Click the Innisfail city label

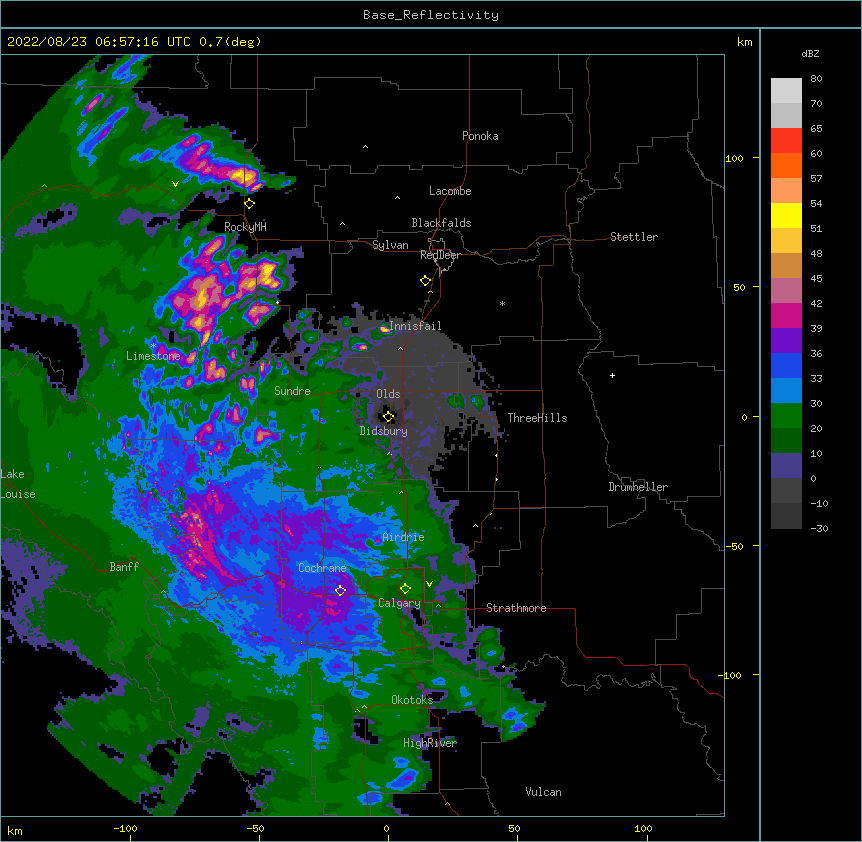(415, 326)
